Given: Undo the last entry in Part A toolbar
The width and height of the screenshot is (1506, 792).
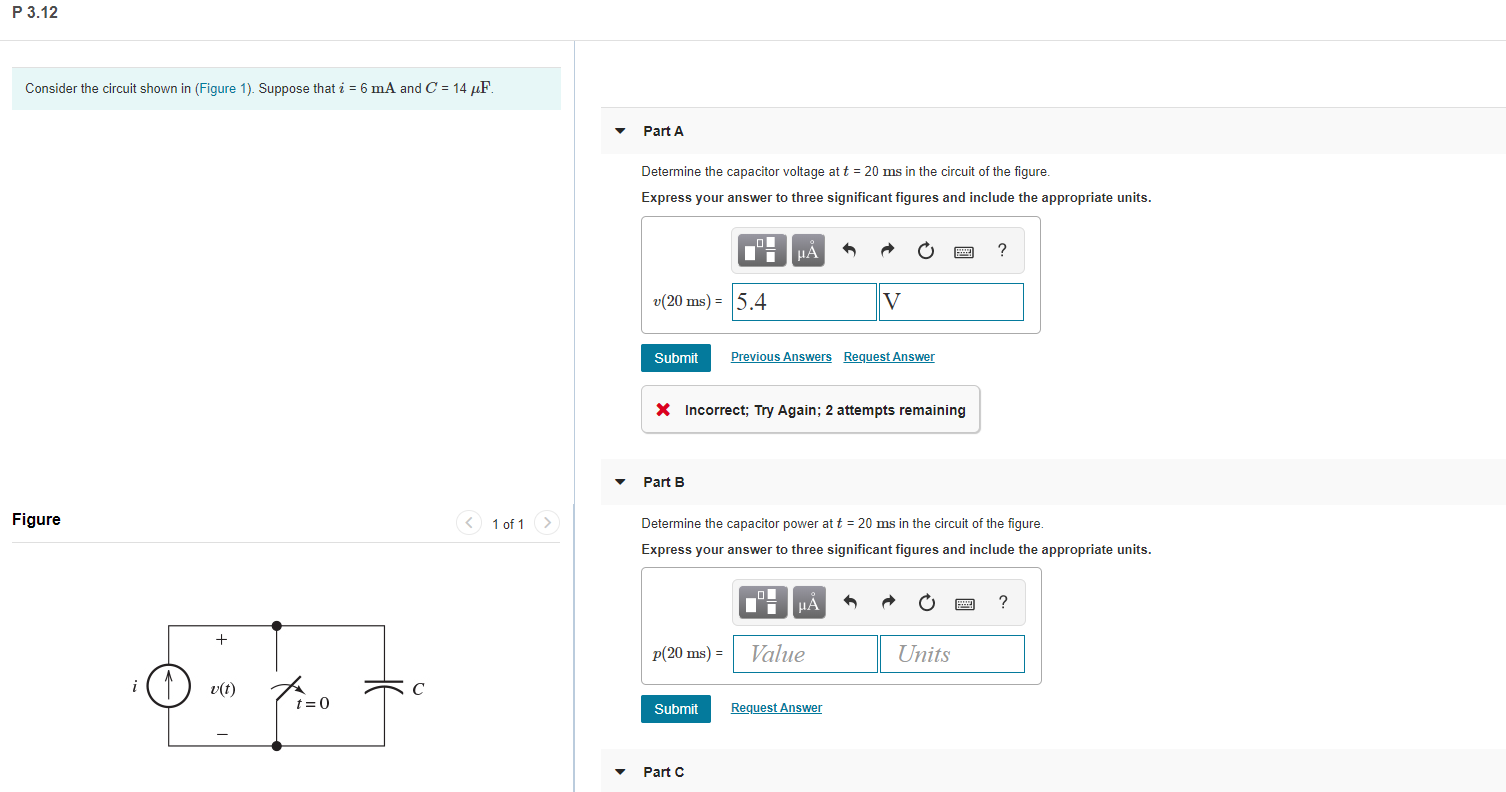Looking at the screenshot, I should click(x=850, y=250).
